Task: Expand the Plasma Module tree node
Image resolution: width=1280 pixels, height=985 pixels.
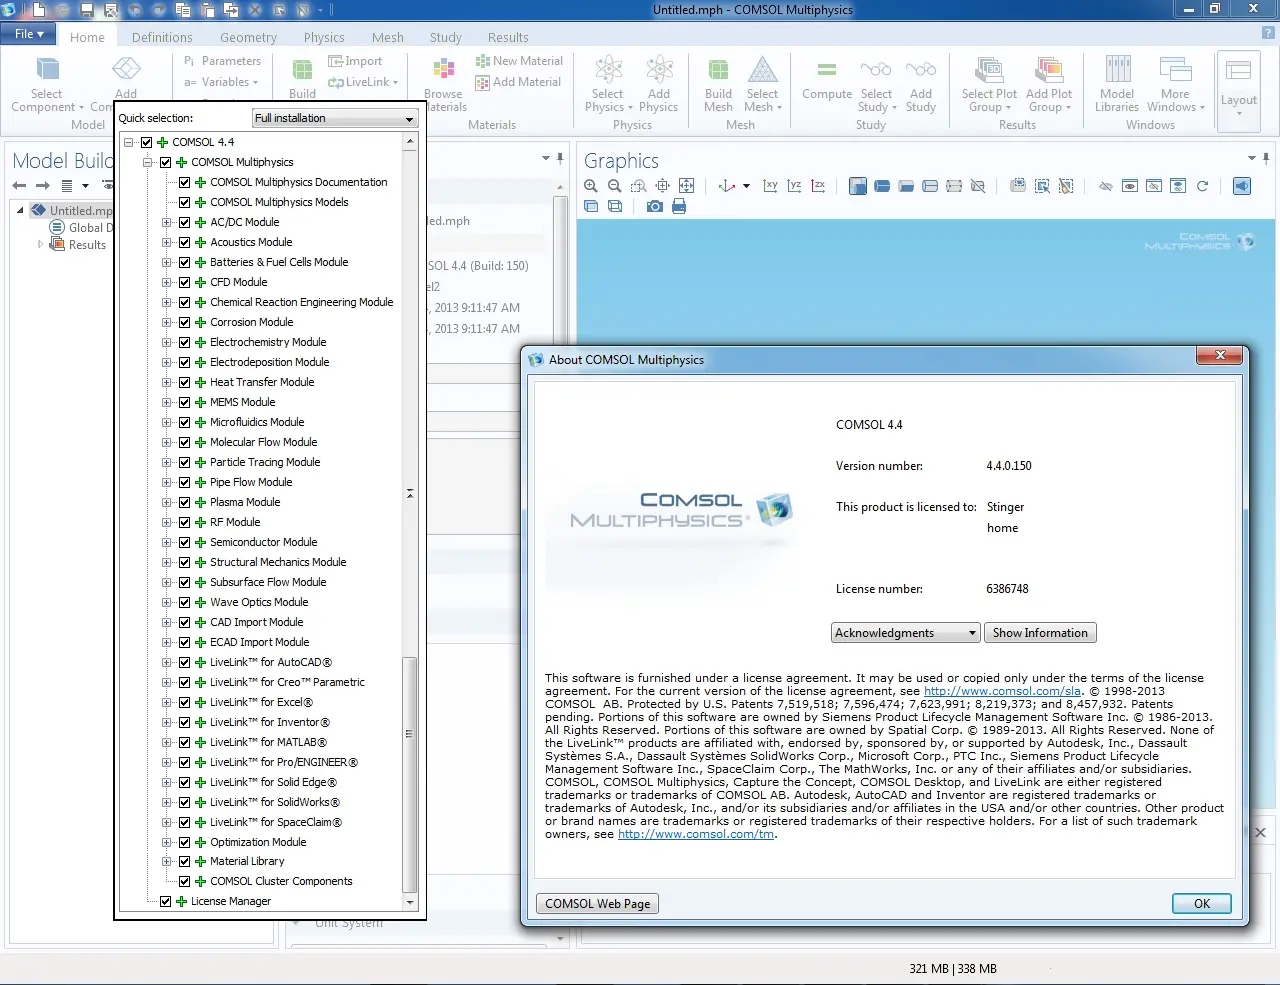Action: (167, 502)
